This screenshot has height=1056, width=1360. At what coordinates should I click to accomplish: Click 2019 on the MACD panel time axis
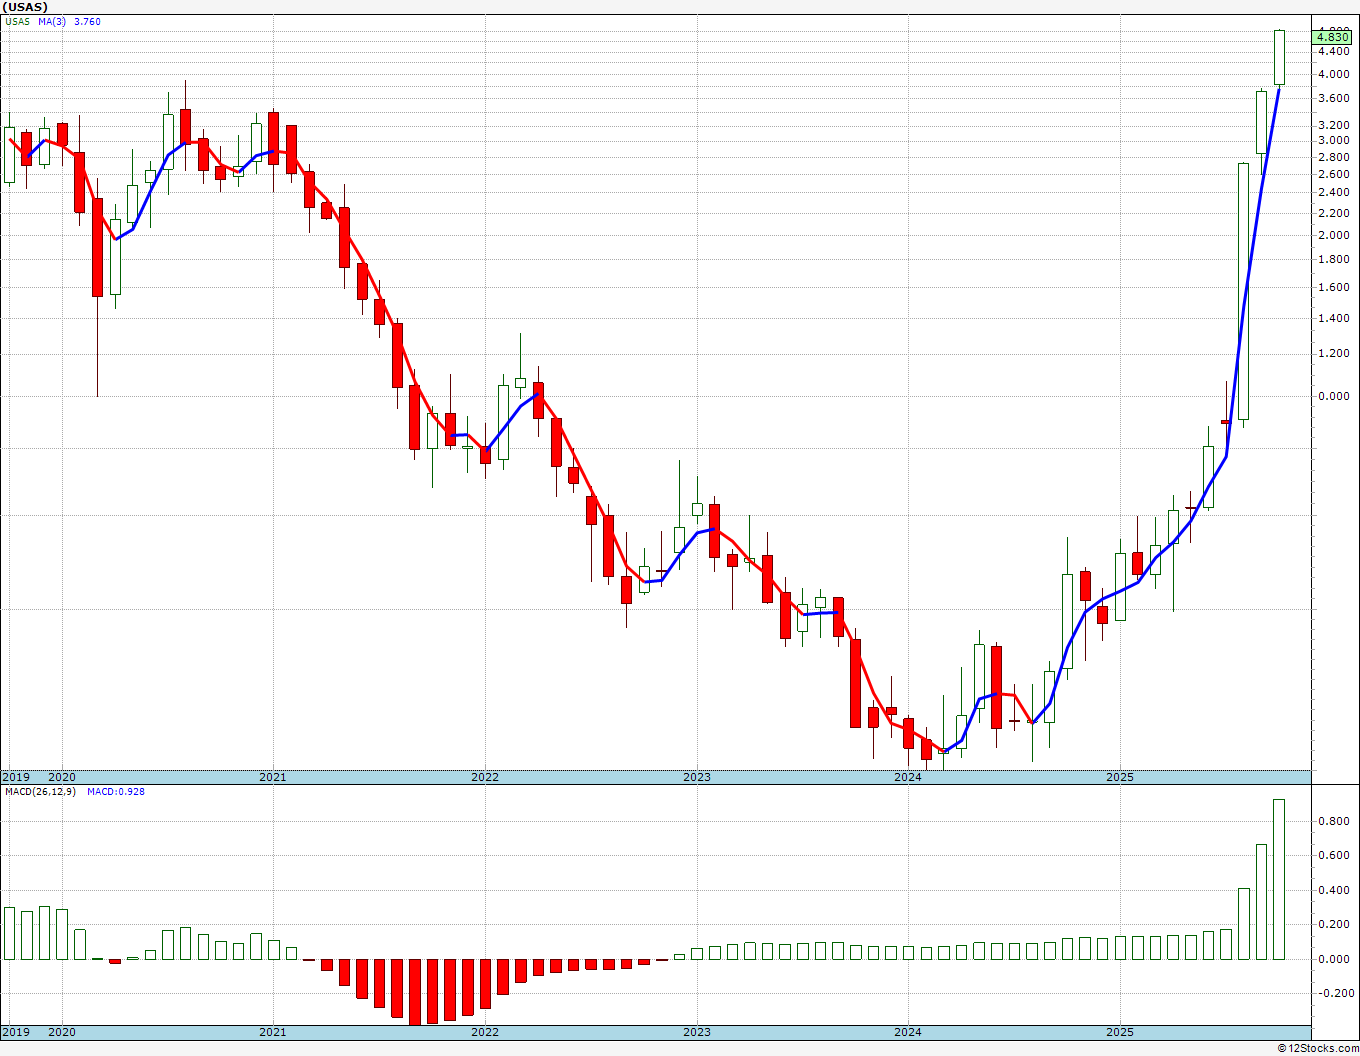(x=15, y=1032)
